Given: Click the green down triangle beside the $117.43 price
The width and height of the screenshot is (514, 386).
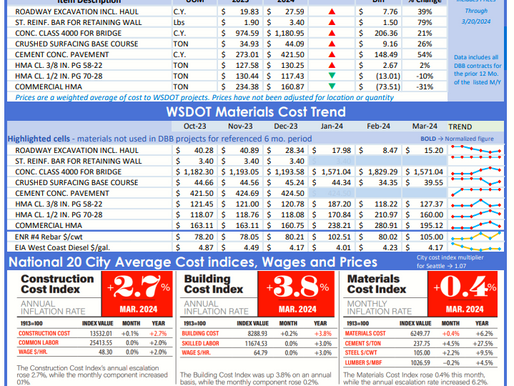Looking at the screenshot, I should coord(331,75).
